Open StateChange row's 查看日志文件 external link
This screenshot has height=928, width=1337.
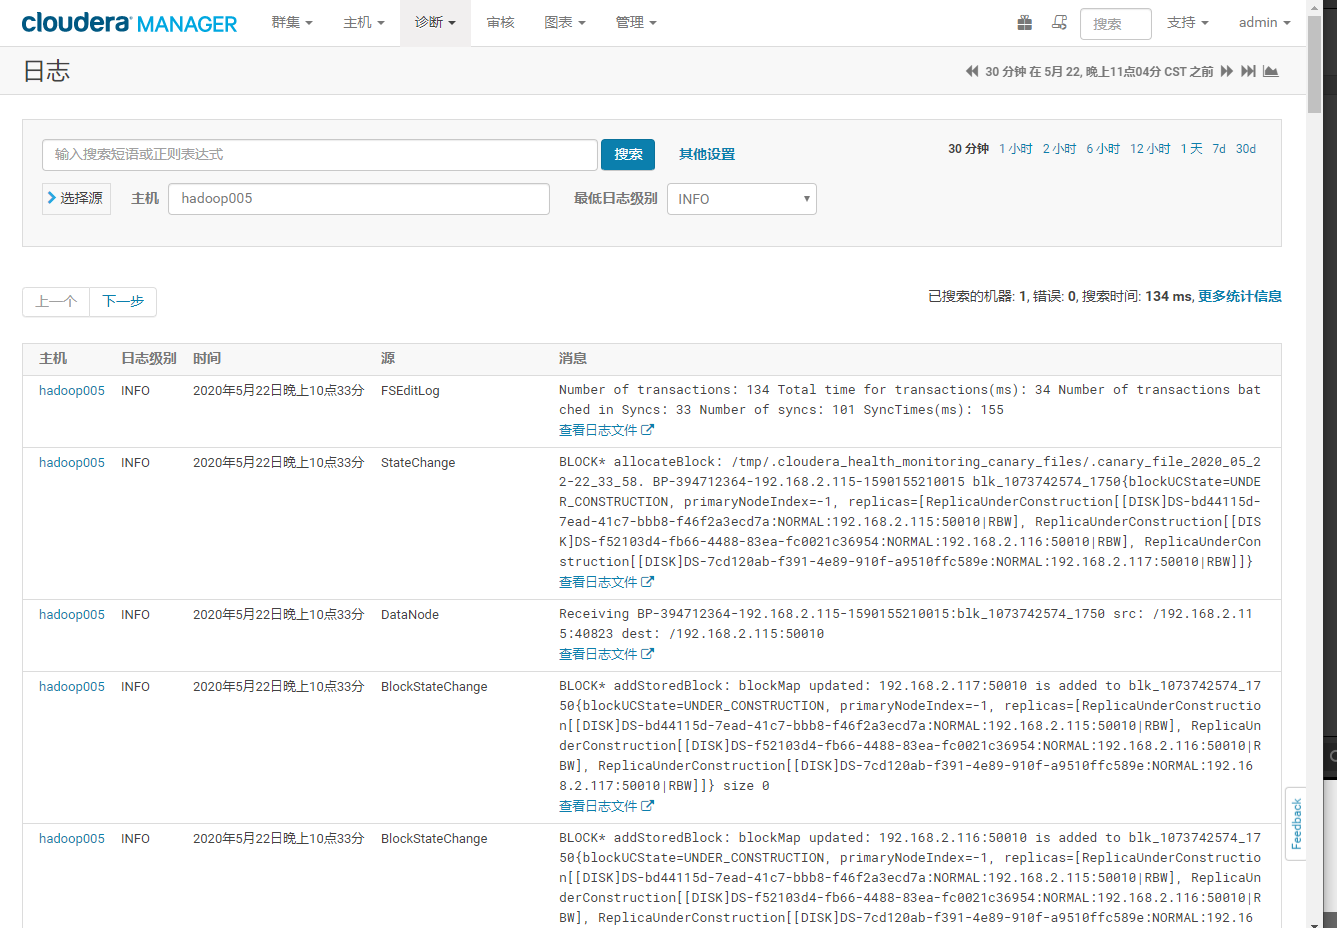pyautogui.click(x=606, y=582)
